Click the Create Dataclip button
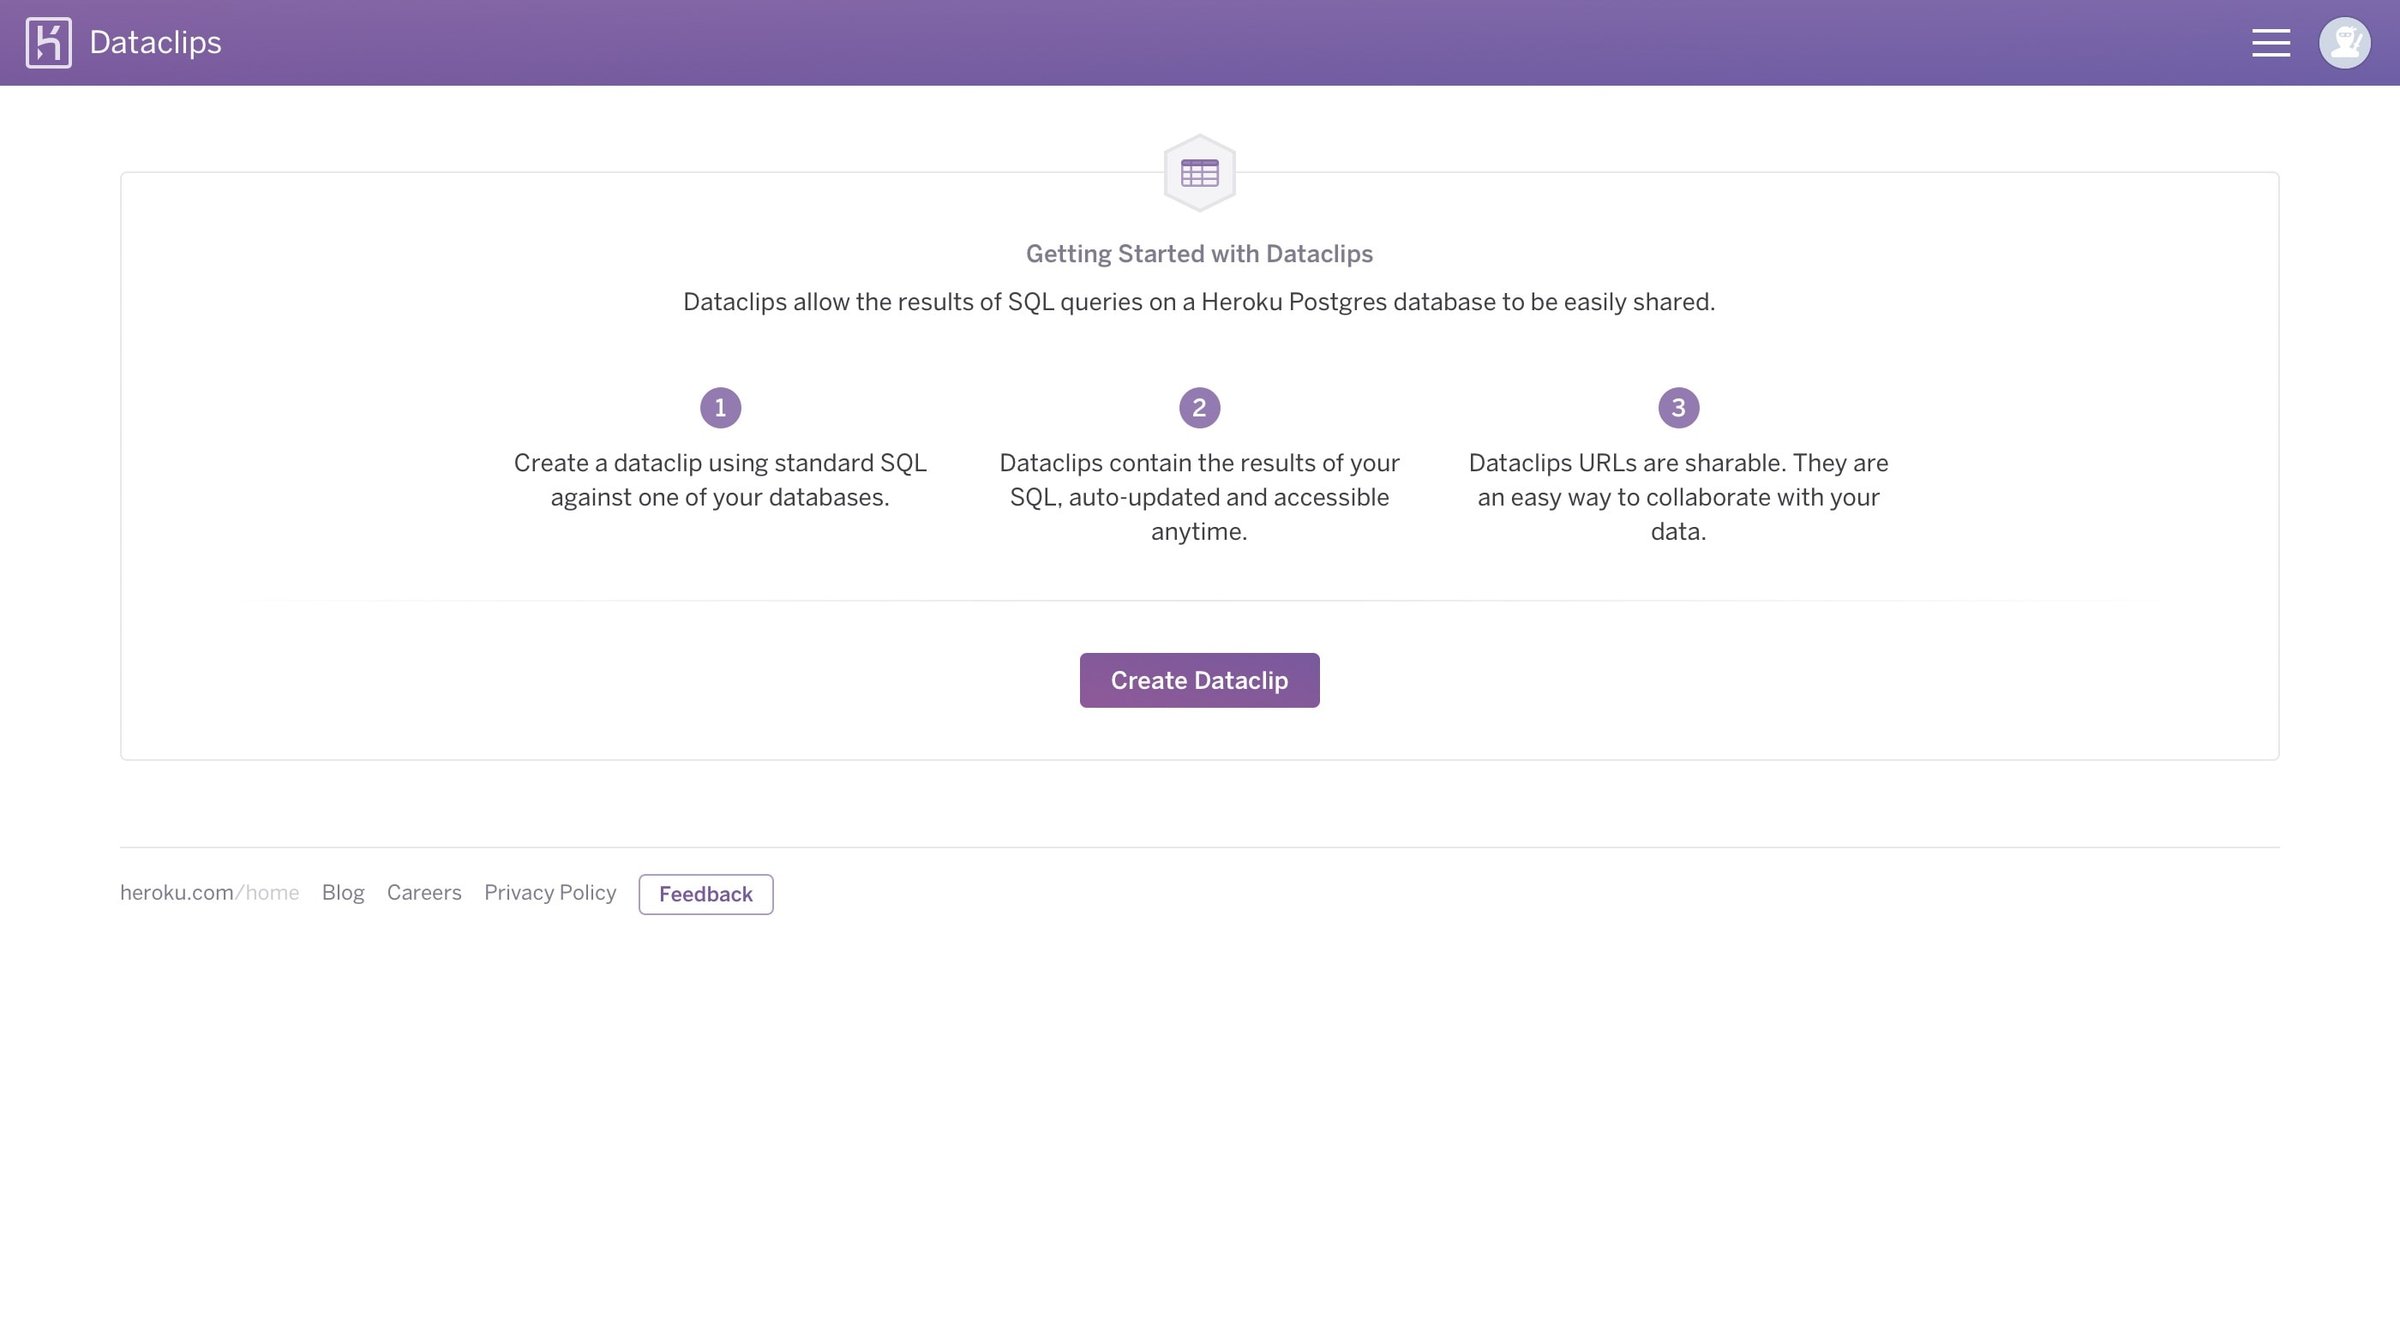2400x1323 pixels. coord(1199,680)
